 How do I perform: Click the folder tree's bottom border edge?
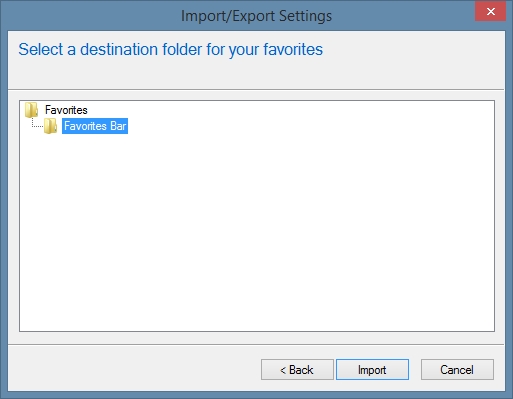pos(257,331)
